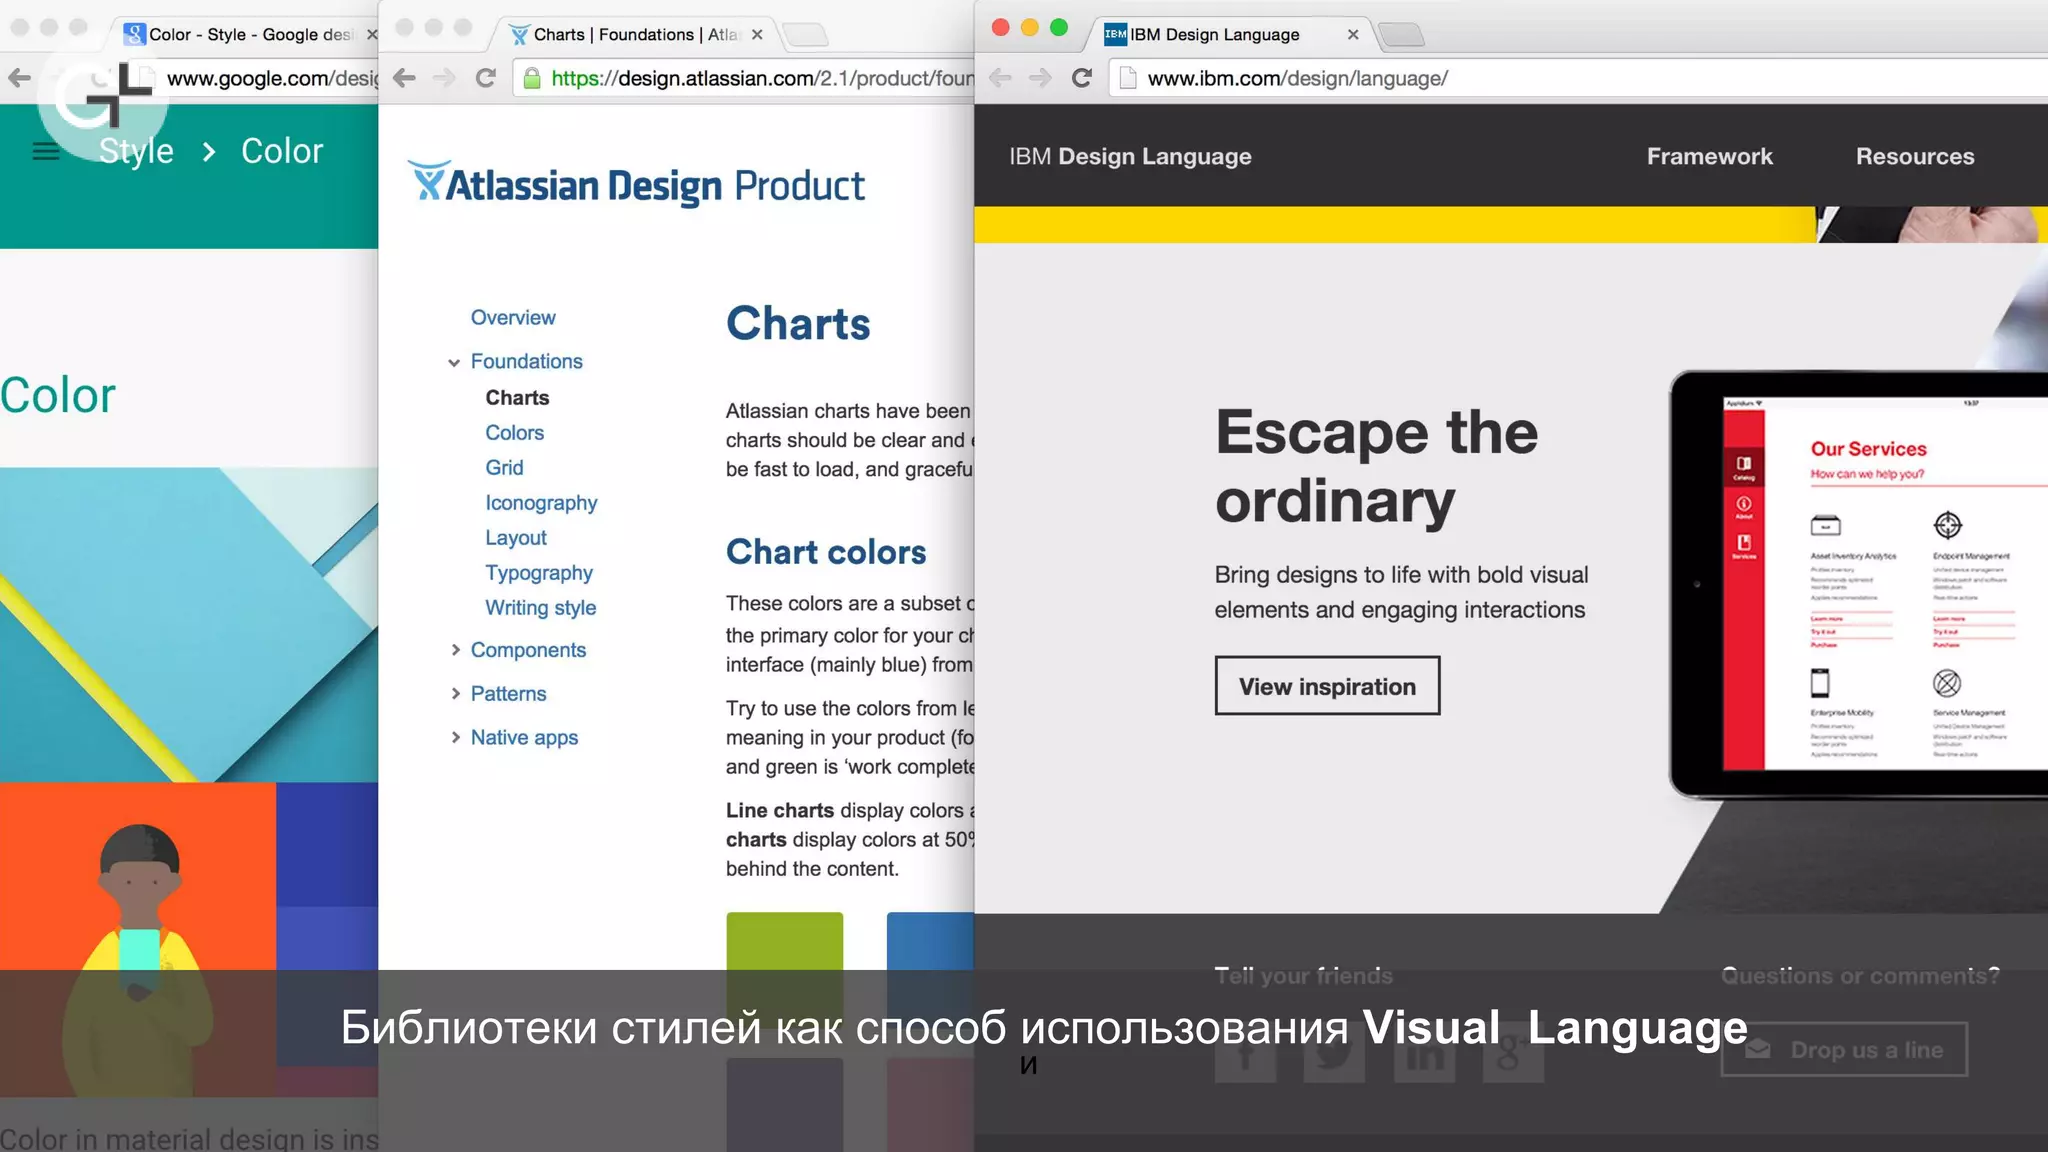Click the forward arrow in the Atlassian window
2048x1152 pixels.
click(x=444, y=78)
